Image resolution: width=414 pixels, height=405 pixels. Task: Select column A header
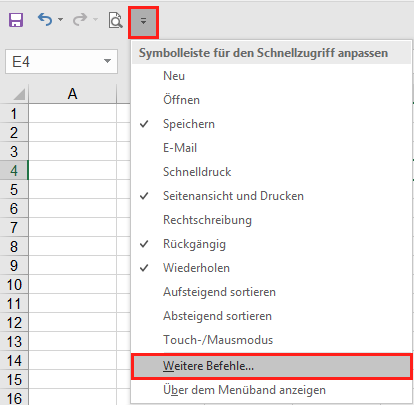73,94
